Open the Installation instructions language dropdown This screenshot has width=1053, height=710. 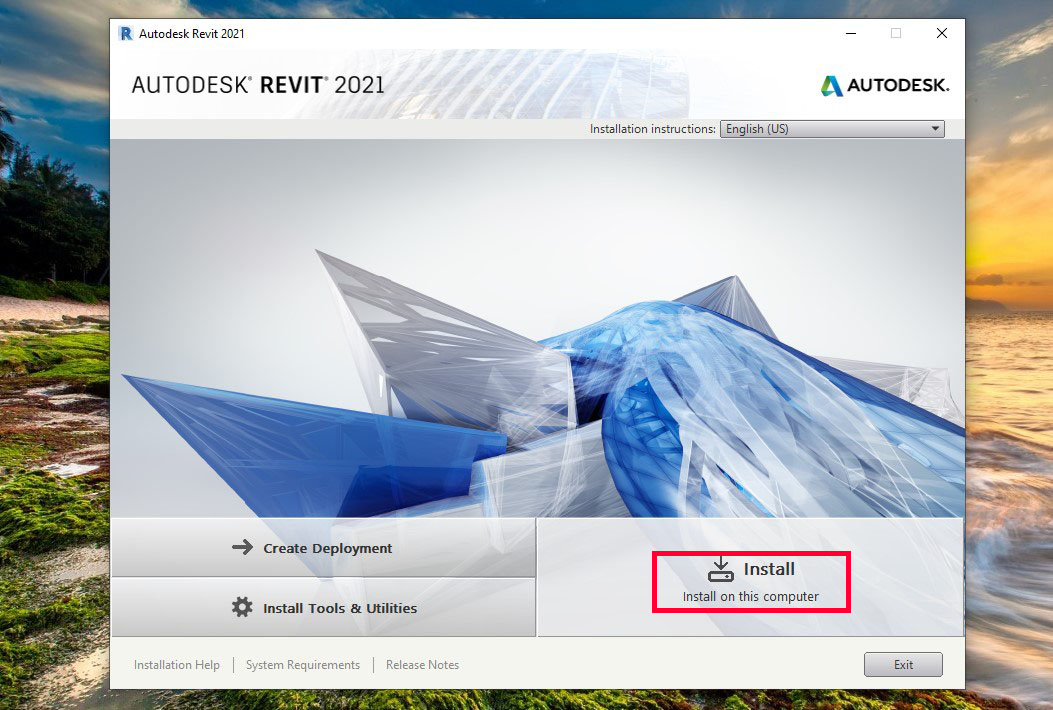pyautogui.click(x=832, y=128)
